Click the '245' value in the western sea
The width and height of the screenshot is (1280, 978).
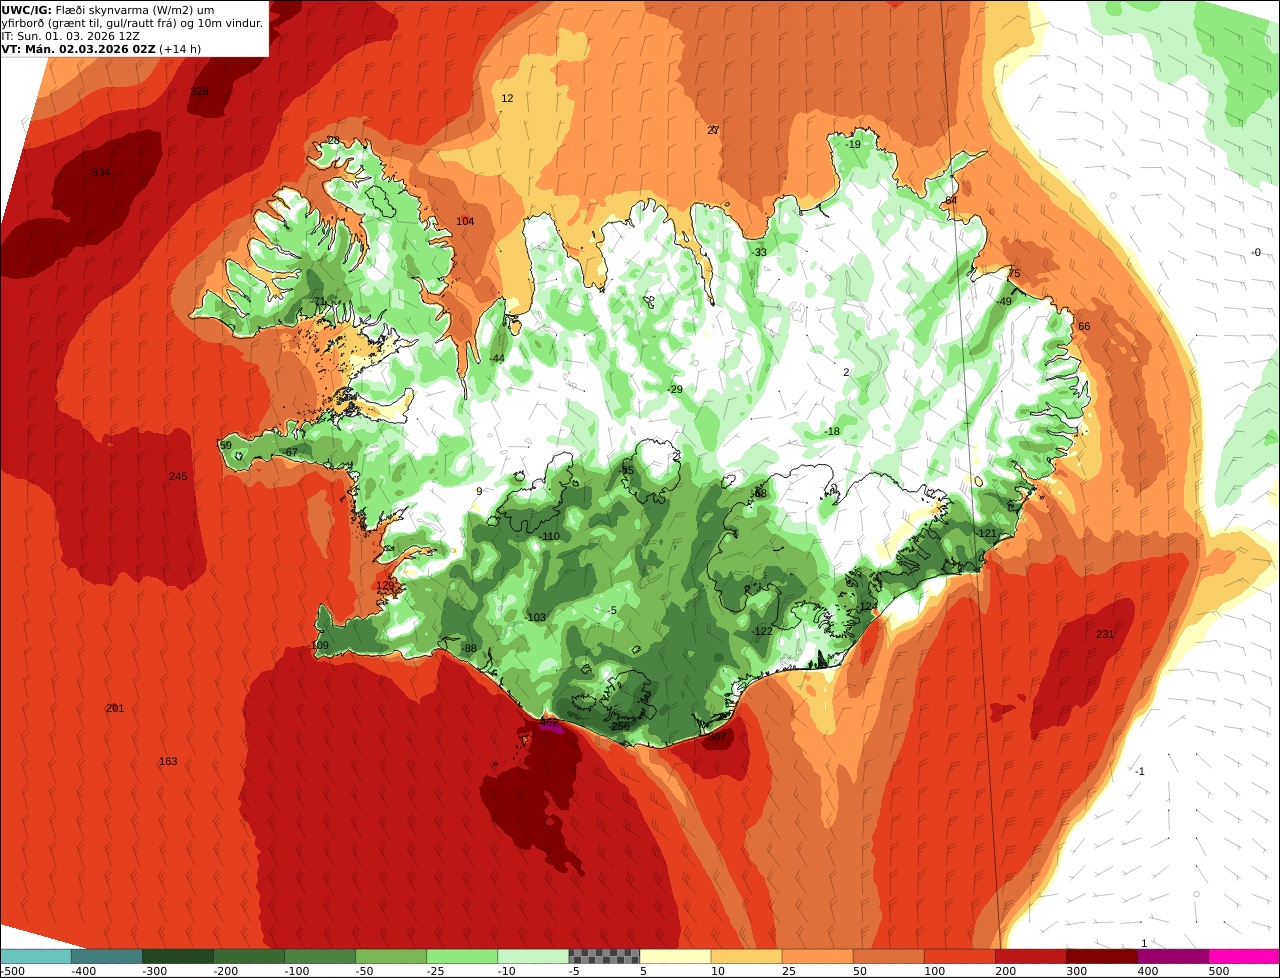tap(178, 477)
